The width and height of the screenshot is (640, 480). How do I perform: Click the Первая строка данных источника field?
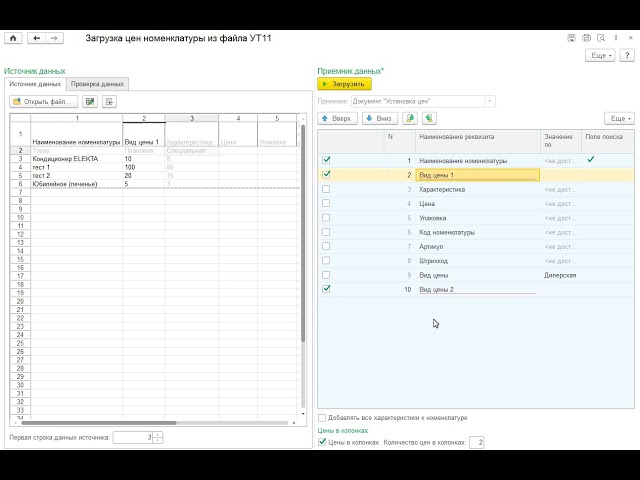133,437
